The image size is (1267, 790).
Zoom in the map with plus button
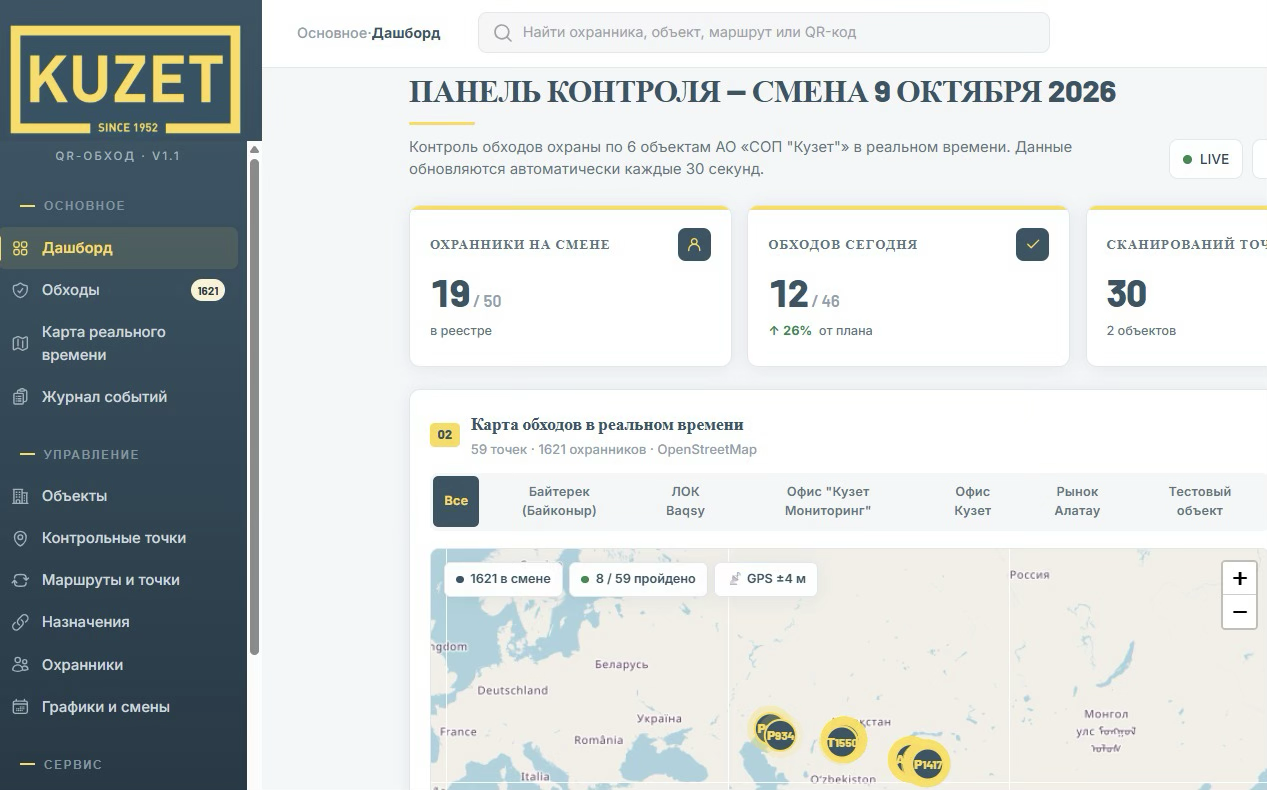[1239, 578]
